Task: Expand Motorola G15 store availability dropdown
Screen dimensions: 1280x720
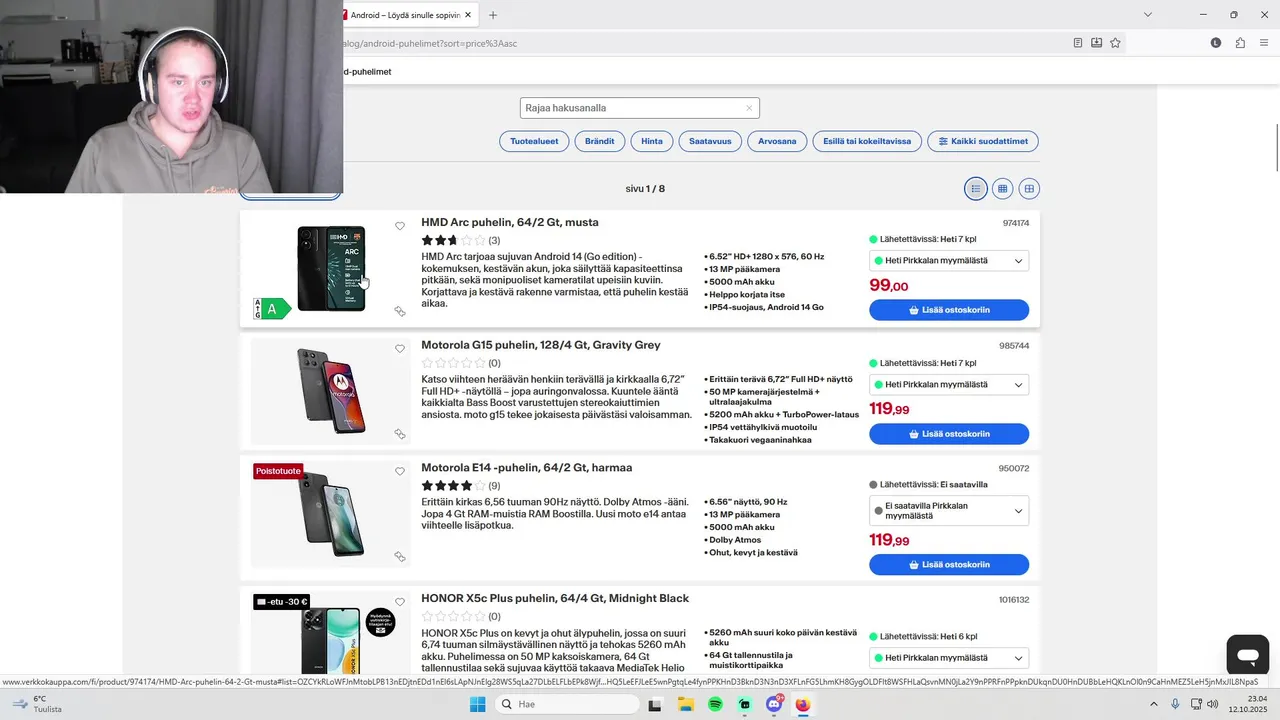Action: pos(949,385)
